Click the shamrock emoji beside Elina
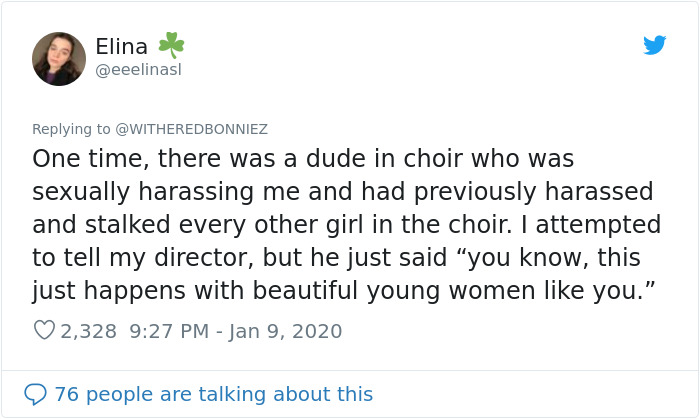The width and height of the screenshot is (700, 419). tap(170, 46)
